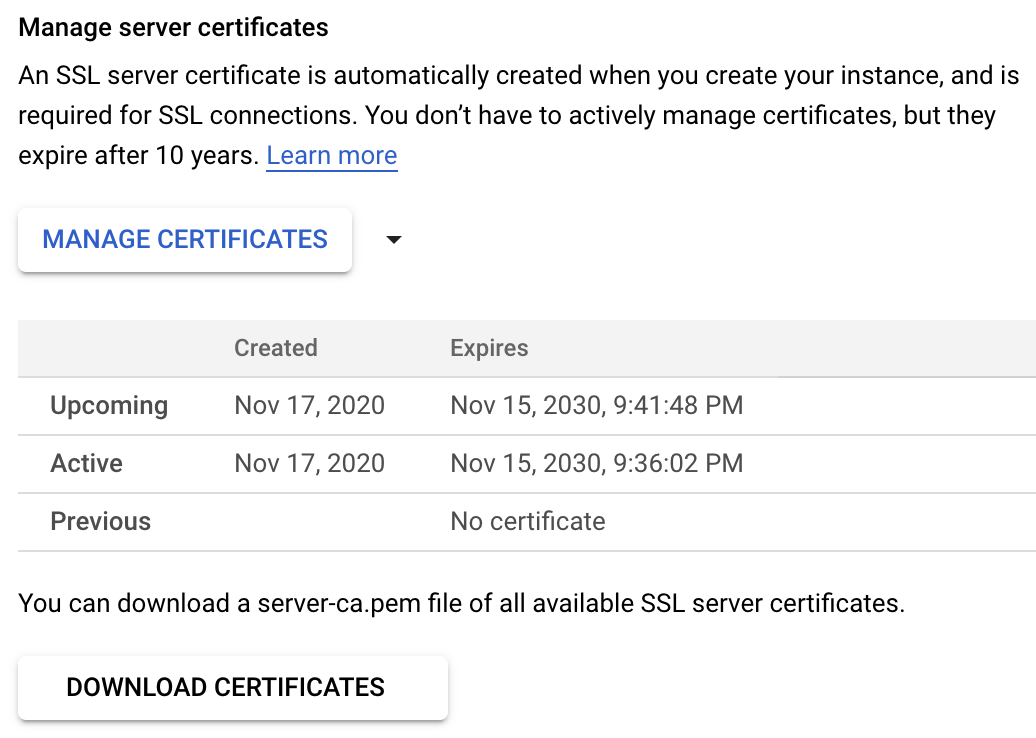This screenshot has width=1036, height=738.
Task: Click the Manage server certificates heading
Action: [172, 27]
